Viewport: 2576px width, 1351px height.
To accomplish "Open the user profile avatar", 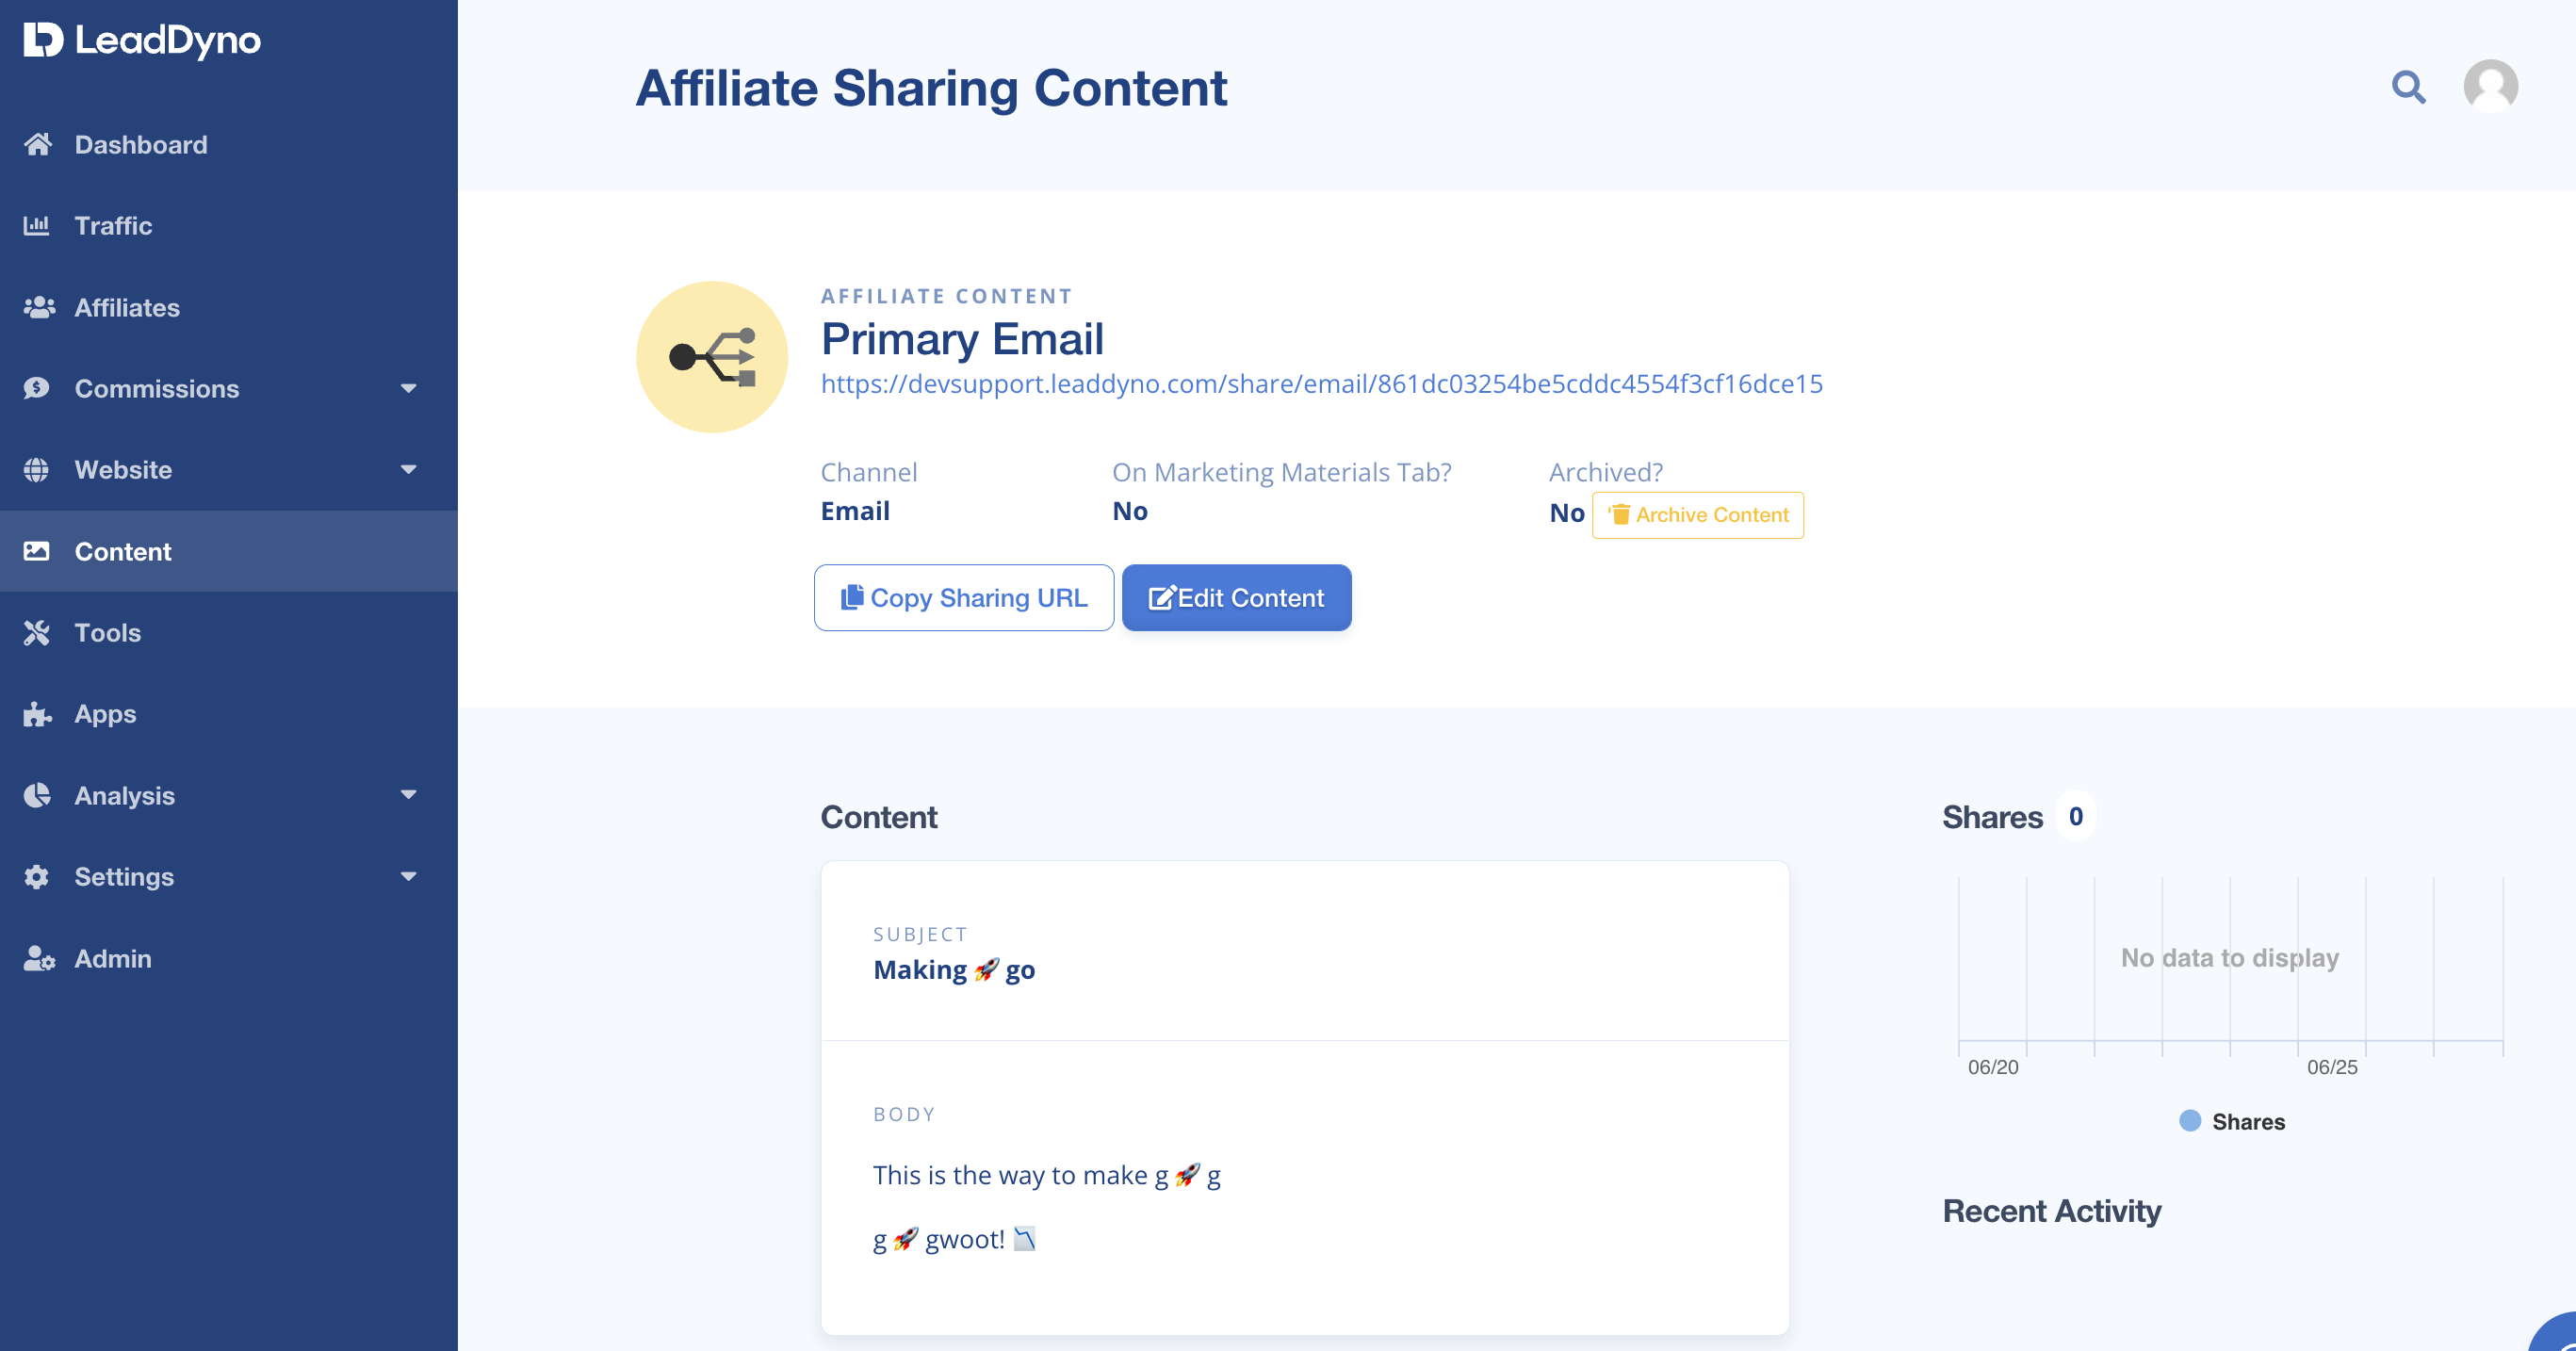I will tap(2490, 87).
